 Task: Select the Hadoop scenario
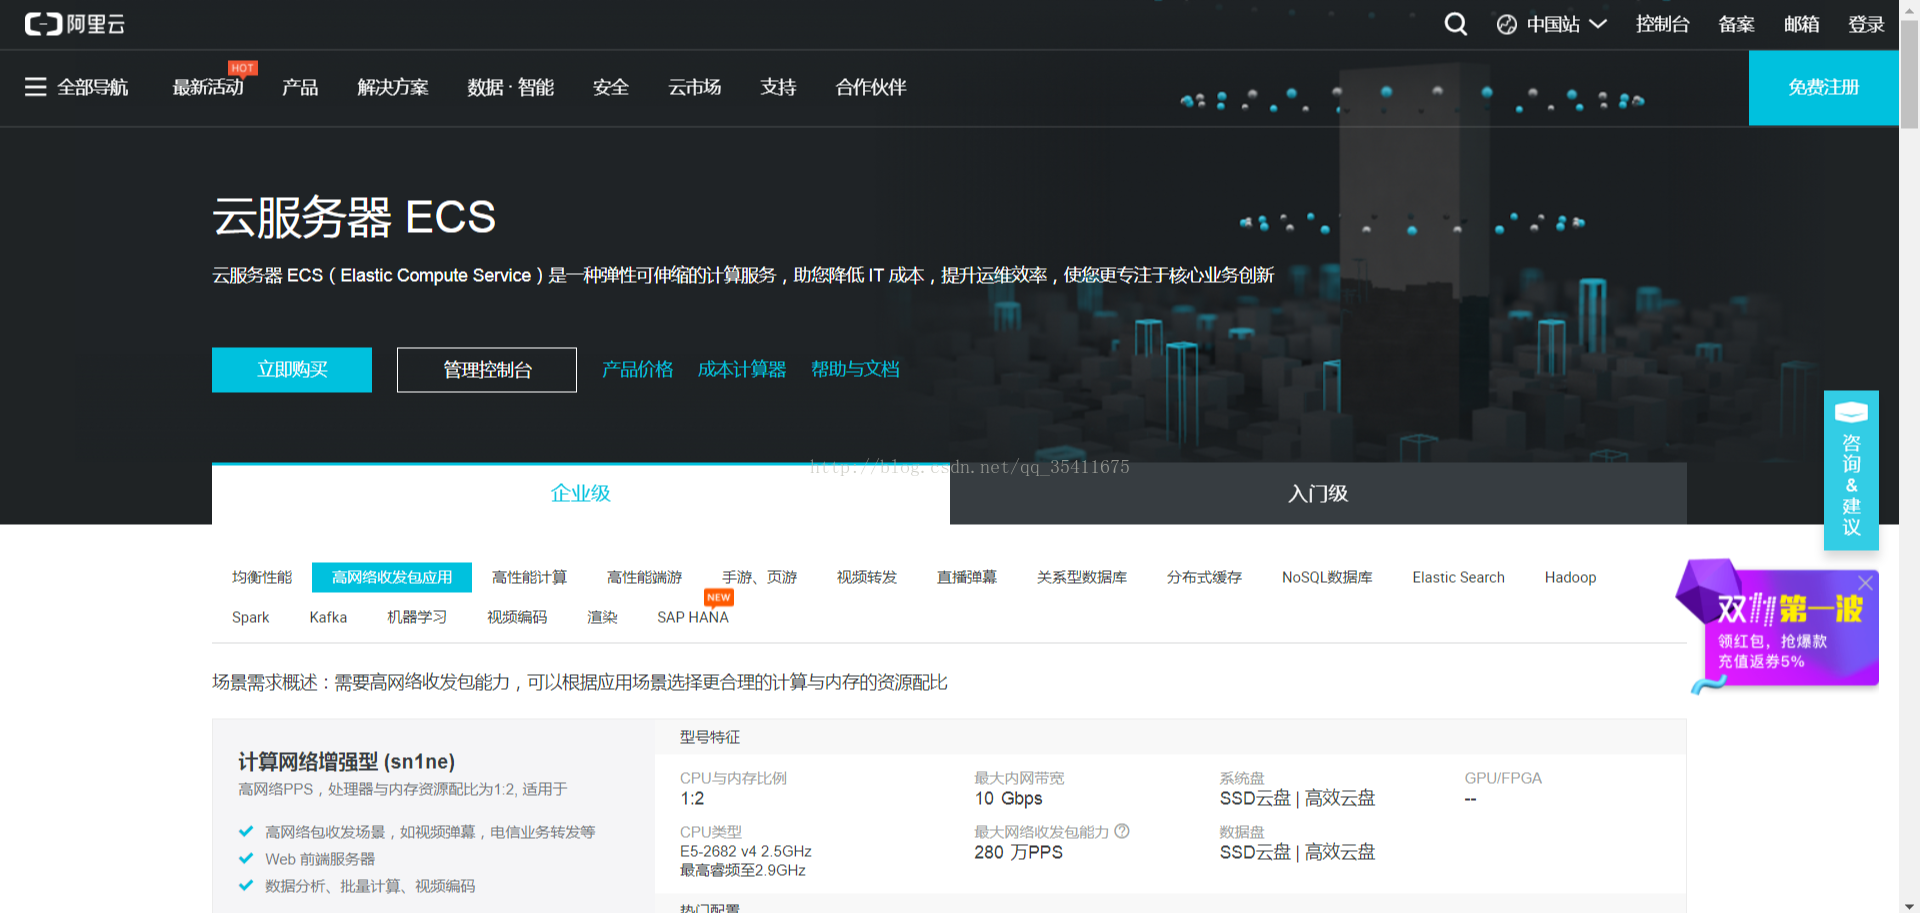click(x=1570, y=577)
